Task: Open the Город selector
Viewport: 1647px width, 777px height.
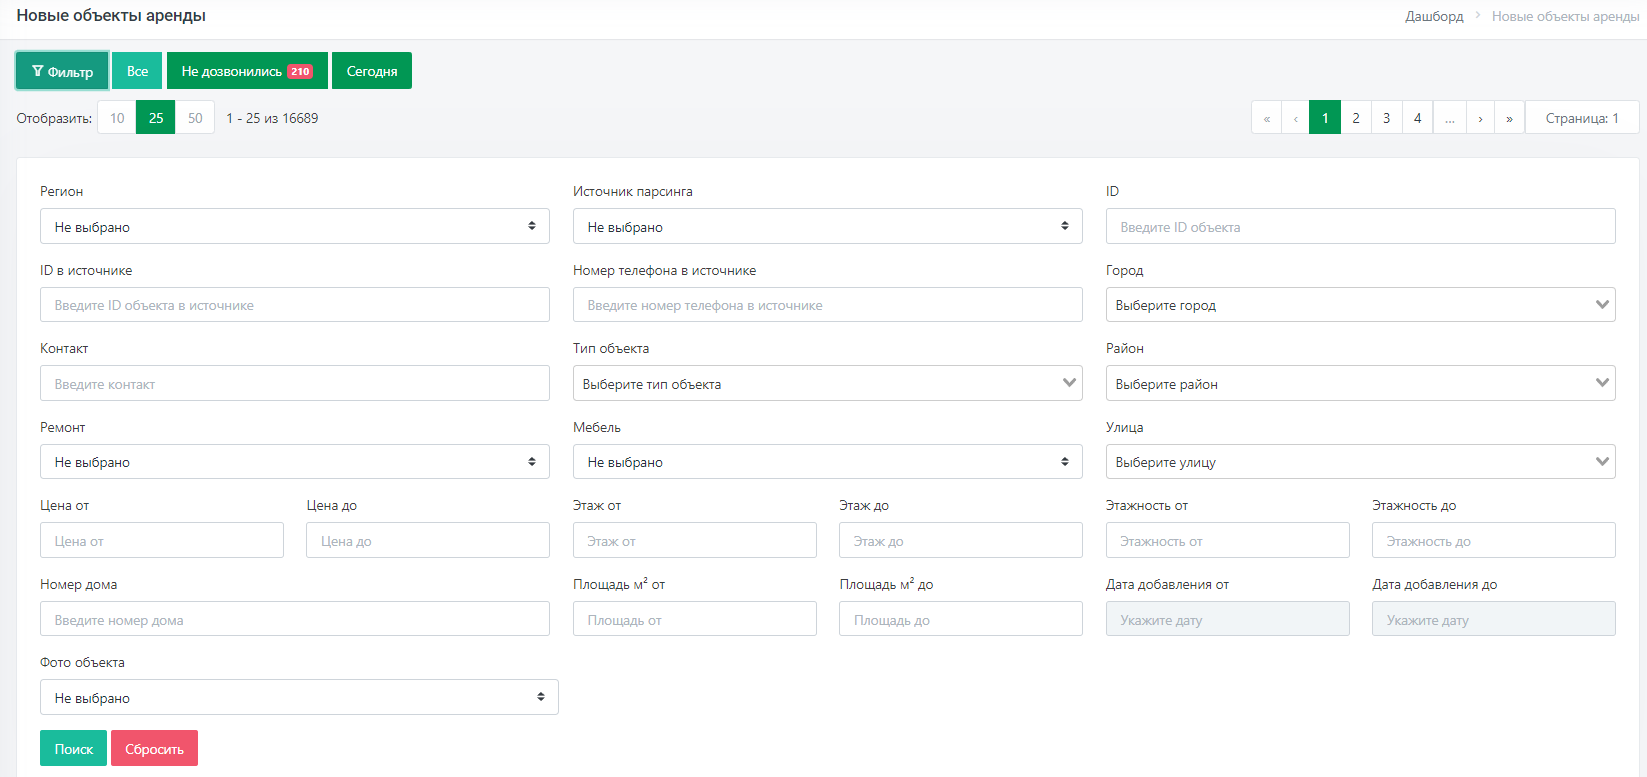Action: click(1361, 305)
